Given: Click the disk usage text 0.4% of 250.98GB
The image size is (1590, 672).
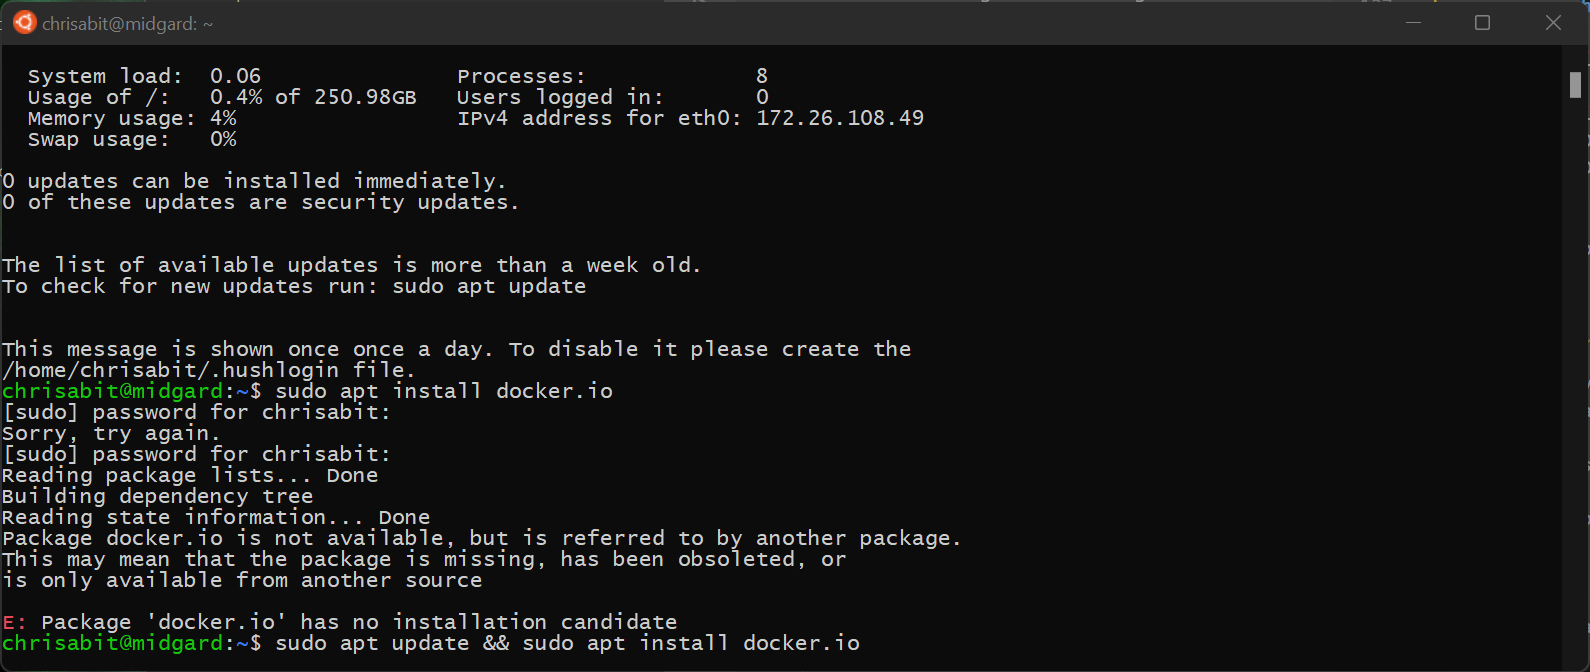Looking at the screenshot, I should (x=313, y=97).
